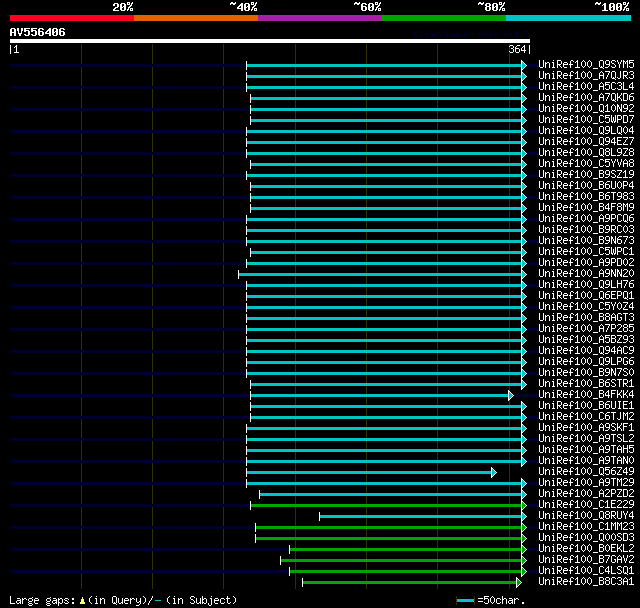Click the AV556406 query name
This screenshot has height=608, width=640.
click(38, 32)
